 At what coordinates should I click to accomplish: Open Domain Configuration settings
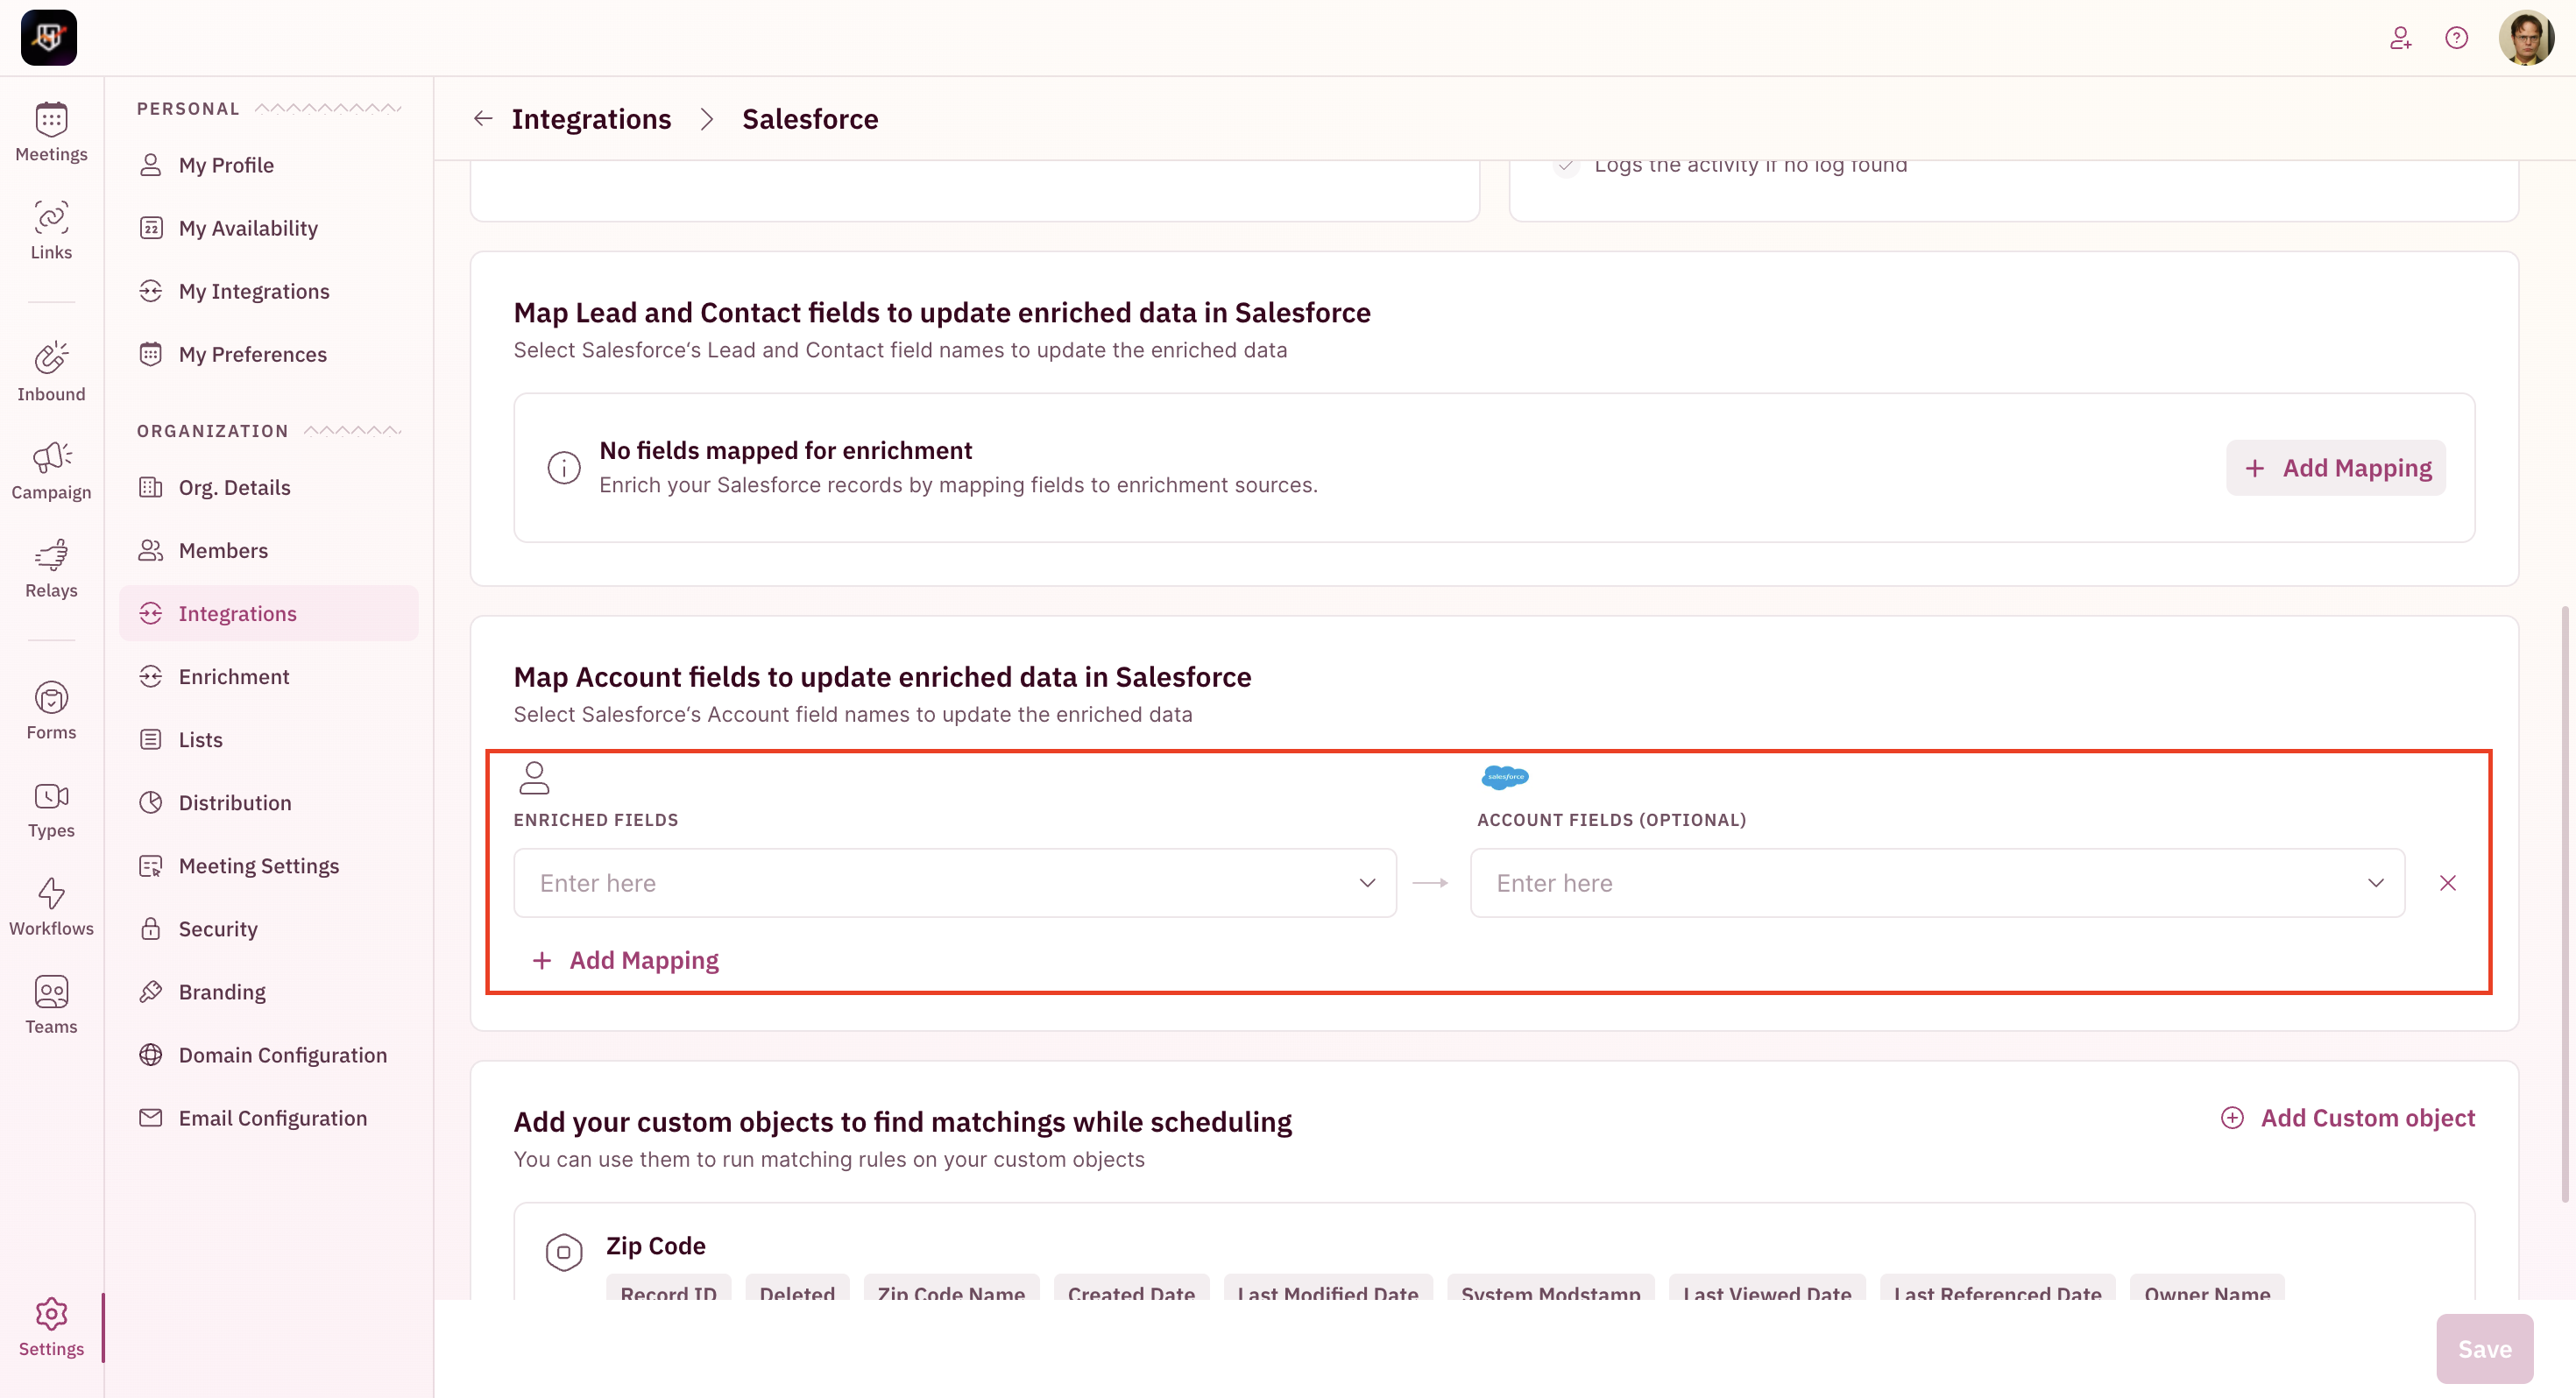[282, 1055]
